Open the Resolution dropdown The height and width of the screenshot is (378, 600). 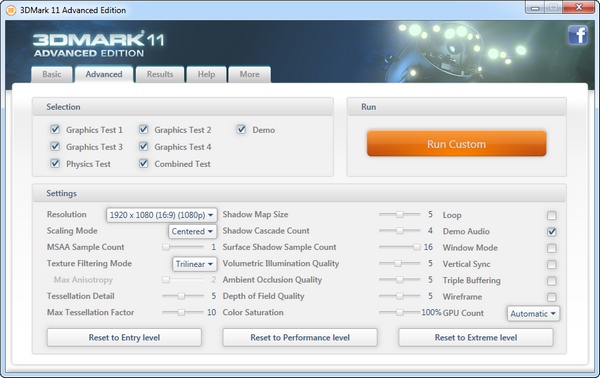tap(161, 215)
